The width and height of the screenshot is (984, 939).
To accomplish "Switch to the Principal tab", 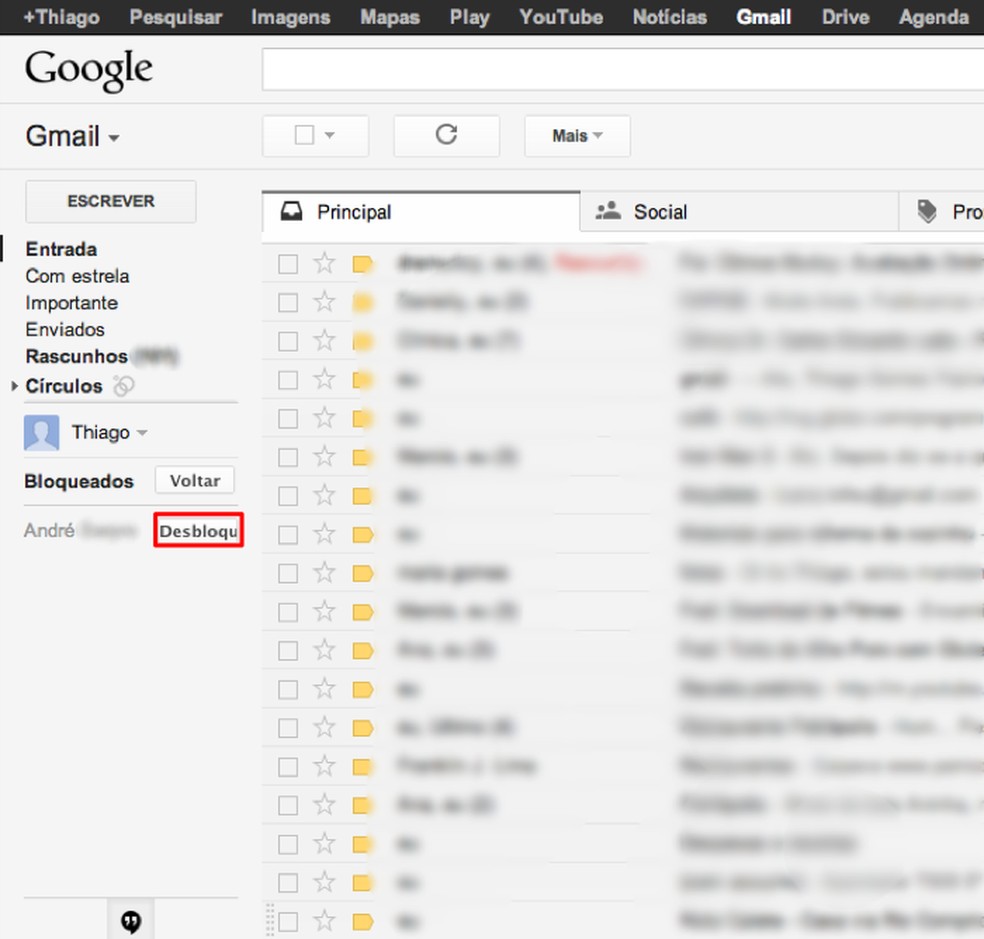I will pos(420,212).
